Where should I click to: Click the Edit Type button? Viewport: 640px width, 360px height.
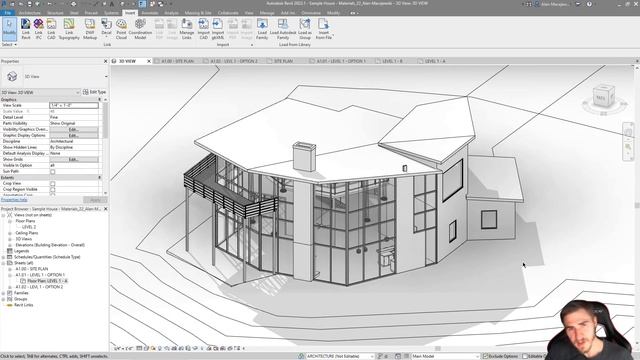tap(94, 92)
